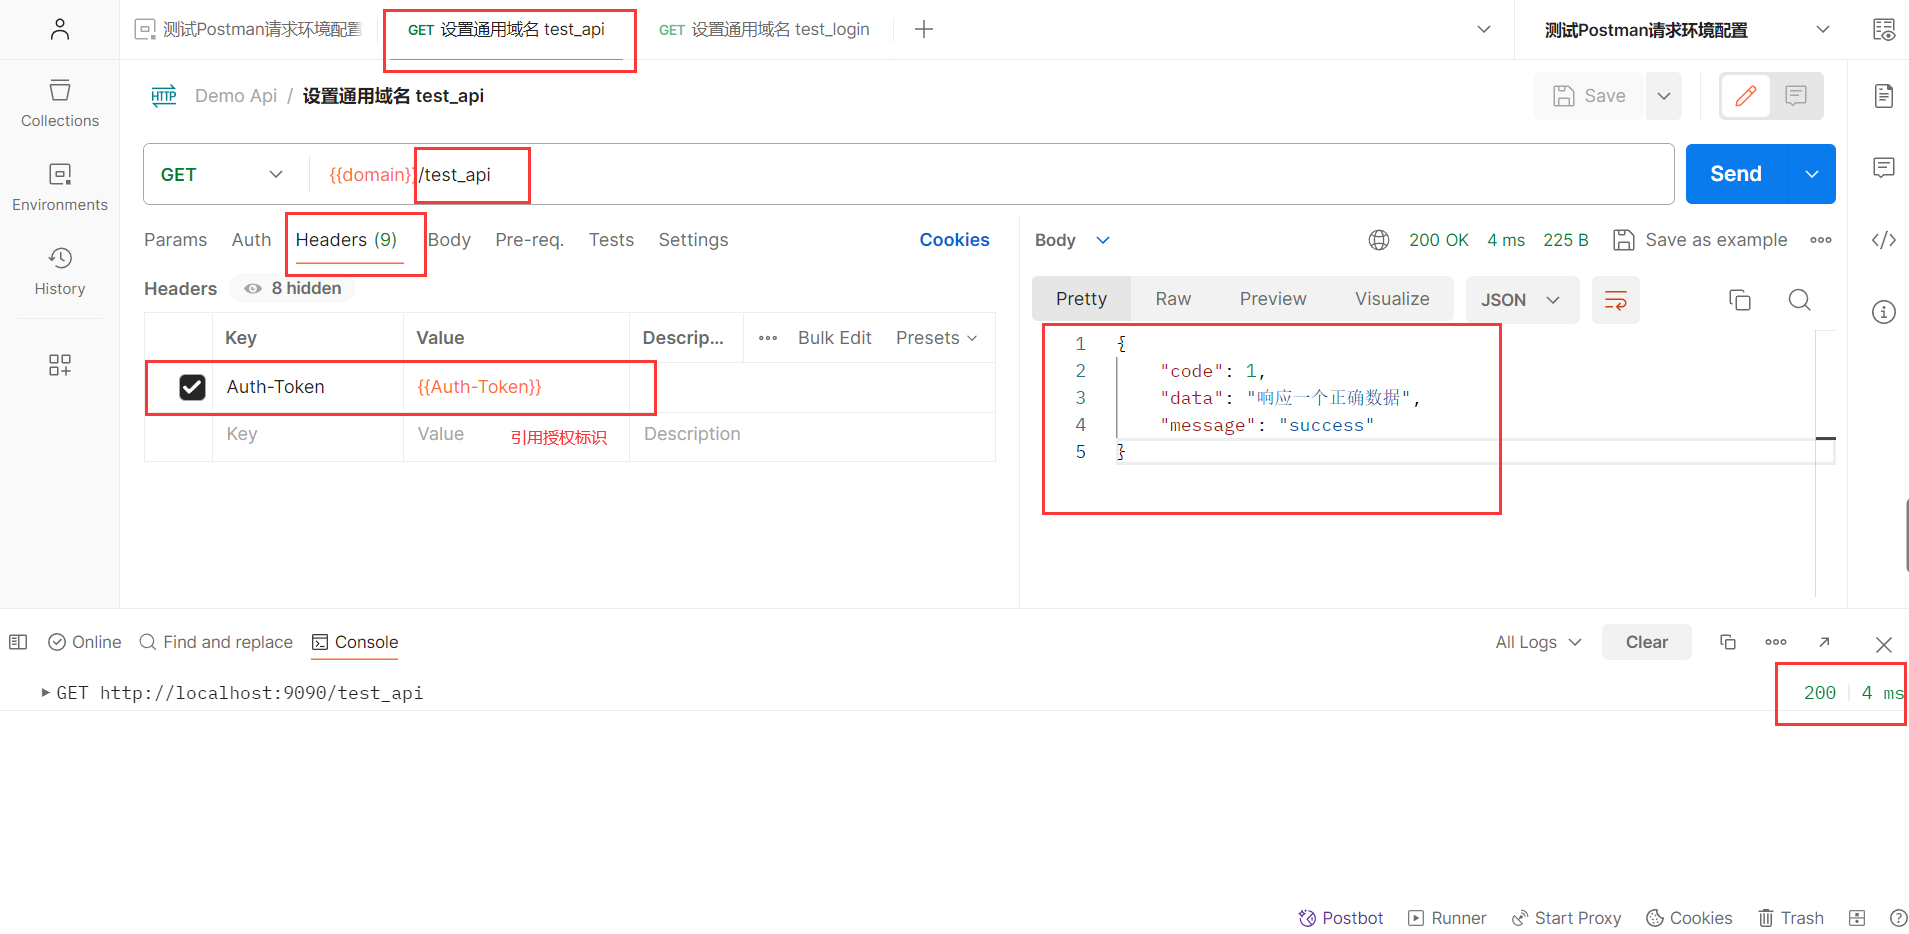Close the console panel
Viewport: 1909px width, 934px height.
pos(1884,644)
